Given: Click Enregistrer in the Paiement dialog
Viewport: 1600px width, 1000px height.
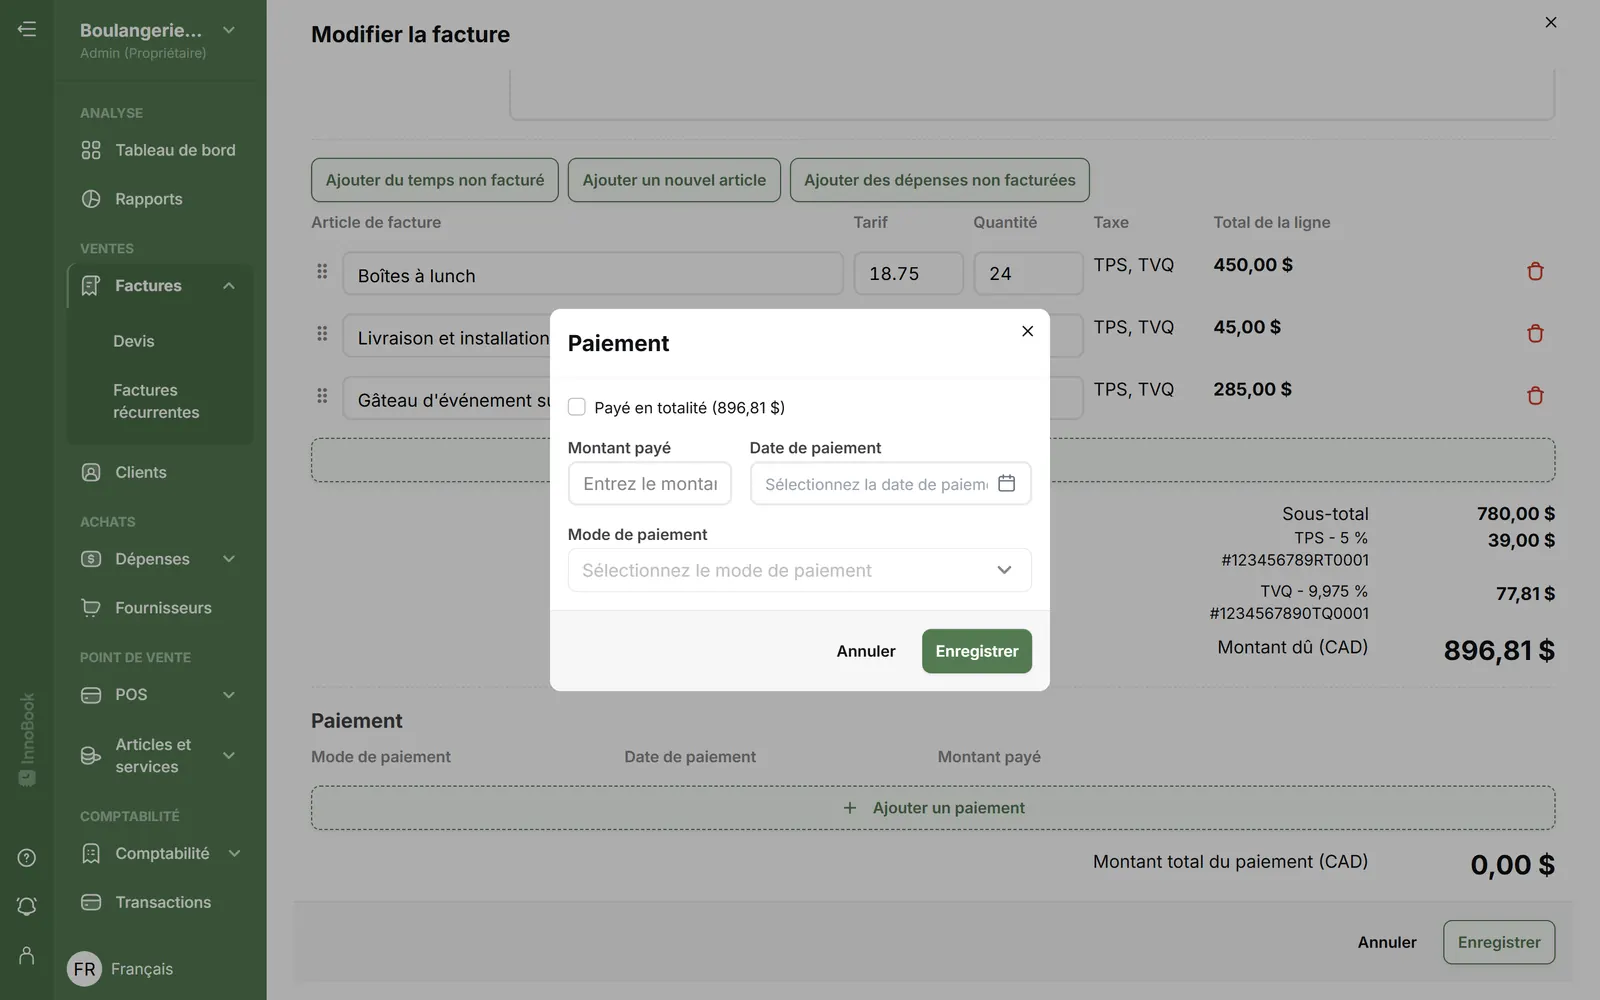Looking at the screenshot, I should click(x=976, y=651).
